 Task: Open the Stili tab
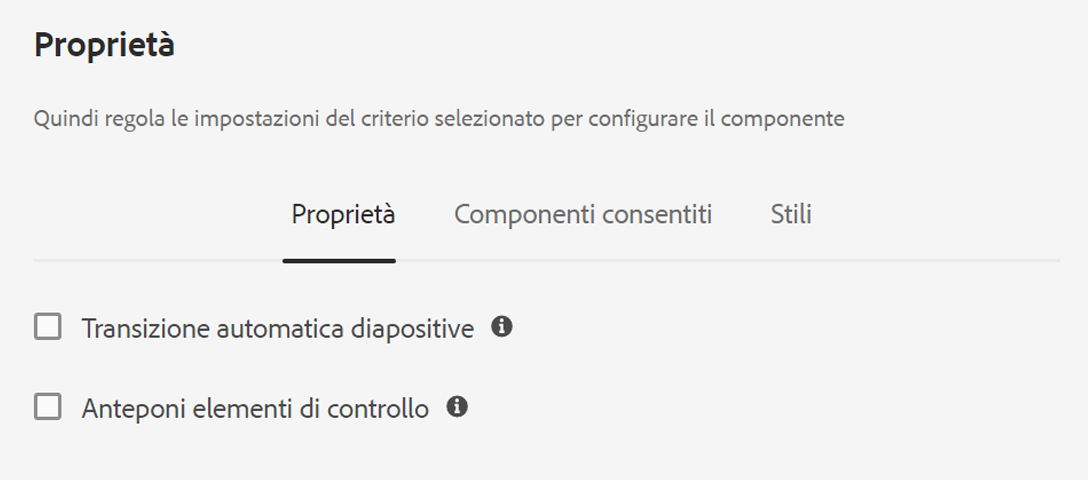click(791, 214)
